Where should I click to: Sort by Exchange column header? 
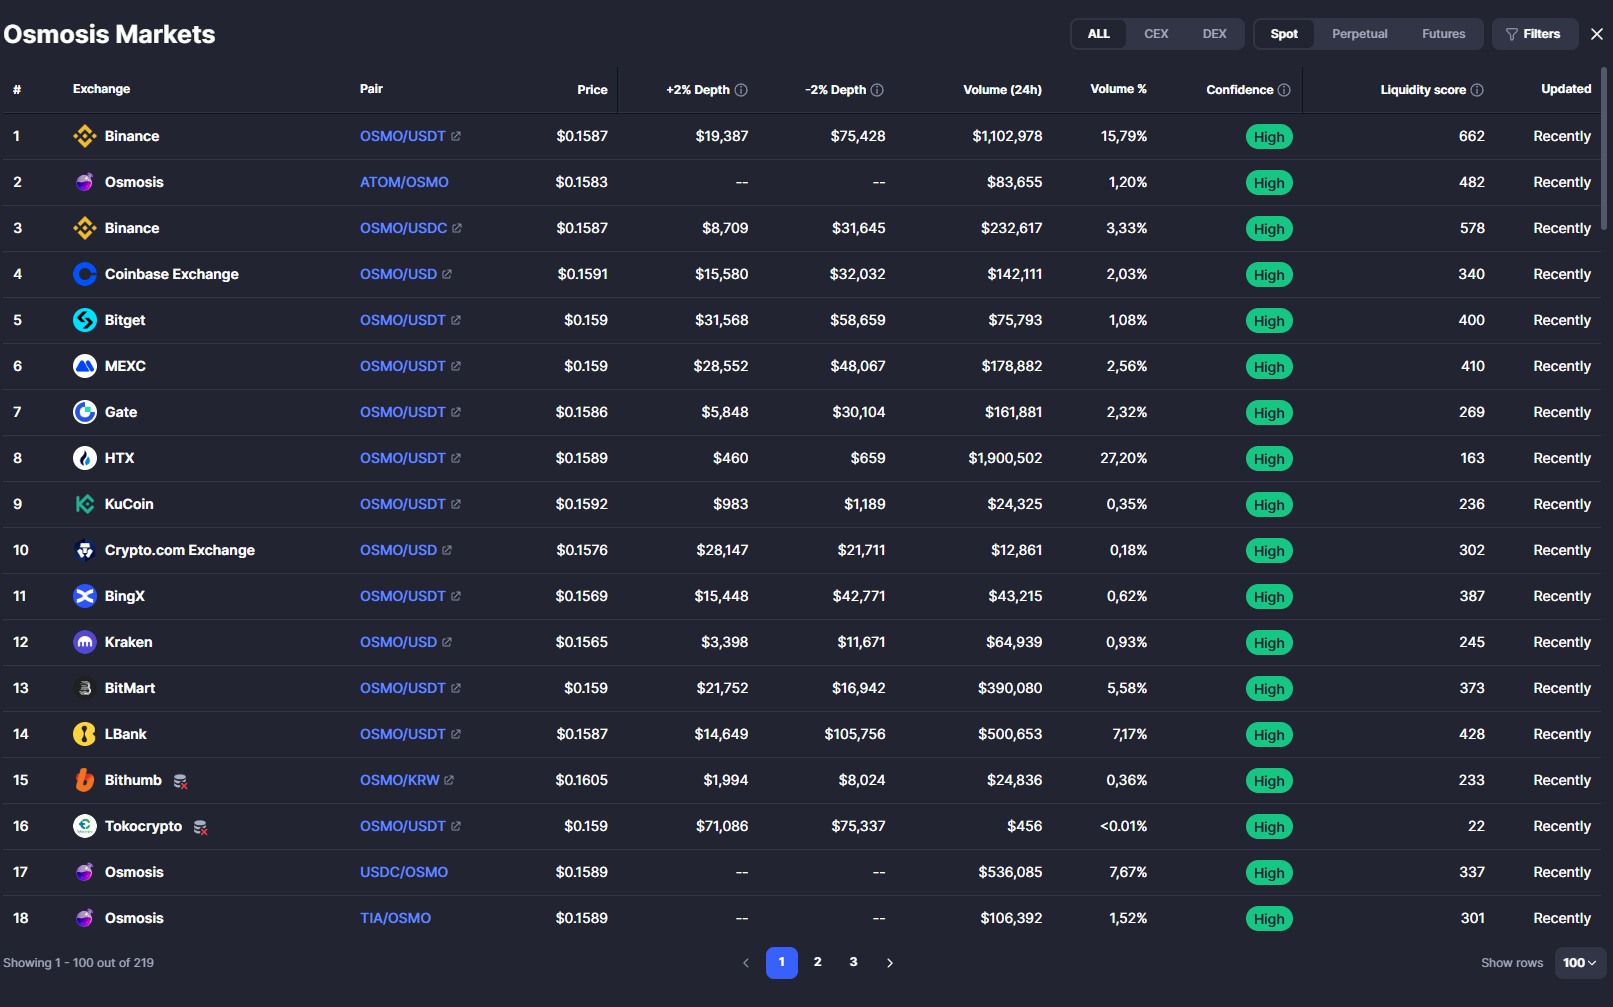coord(101,89)
